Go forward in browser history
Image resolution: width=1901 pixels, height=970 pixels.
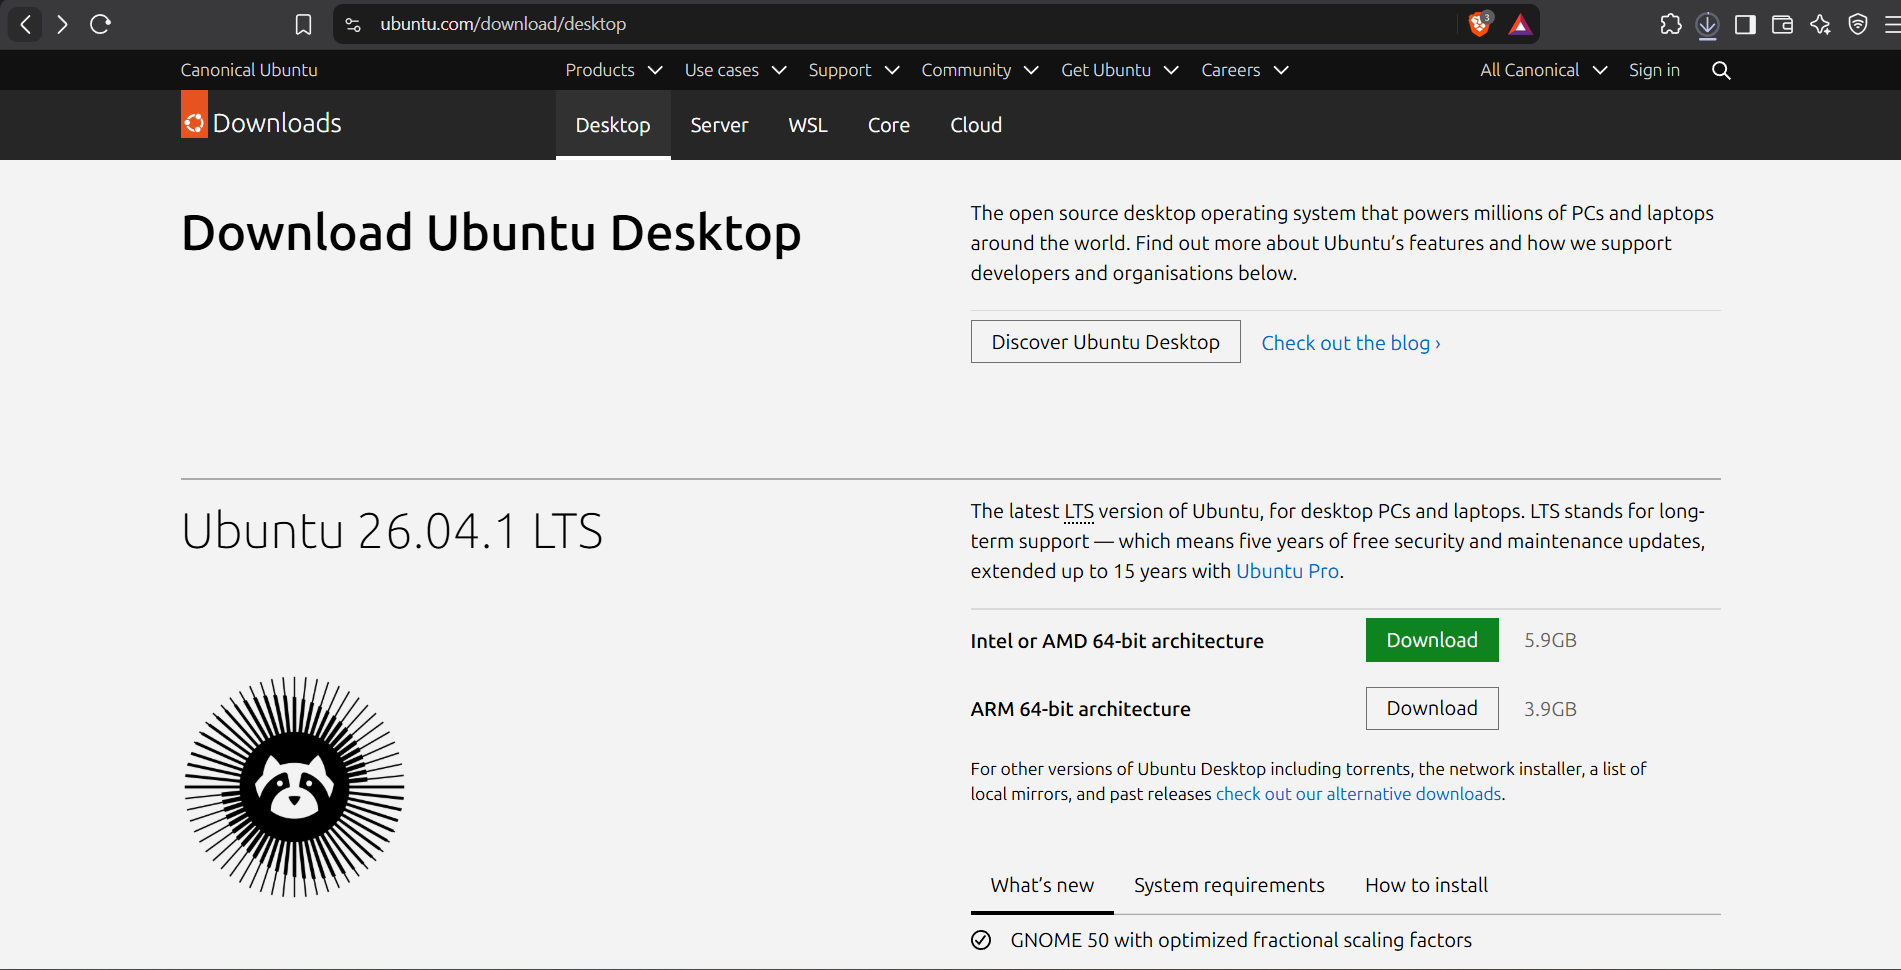pyautogui.click(x=62, y=24)
